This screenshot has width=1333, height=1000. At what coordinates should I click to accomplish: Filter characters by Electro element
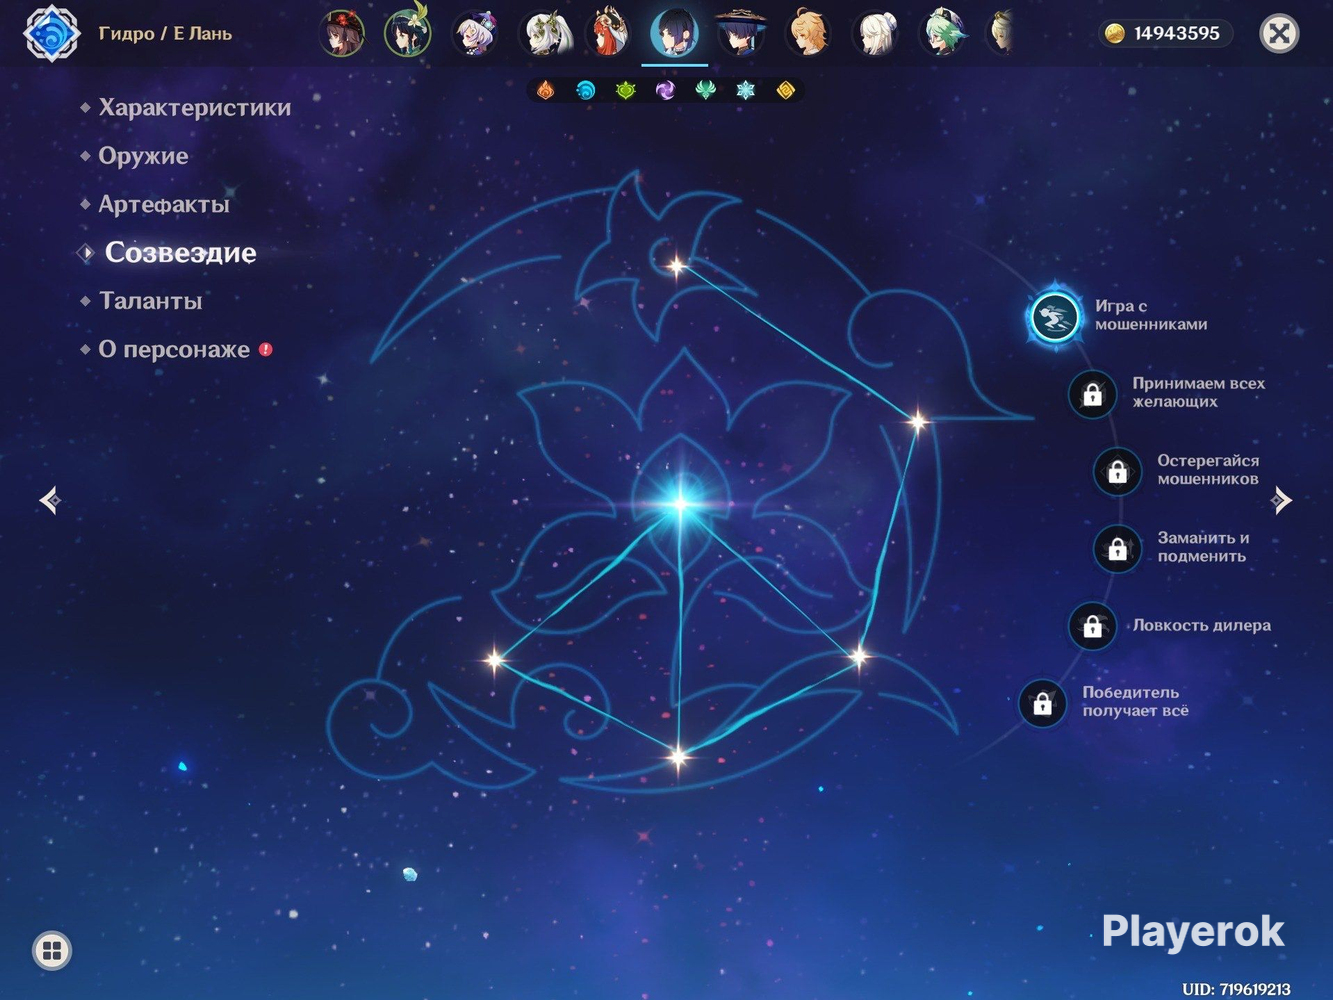pyautogui.click(x=665, y=91)
